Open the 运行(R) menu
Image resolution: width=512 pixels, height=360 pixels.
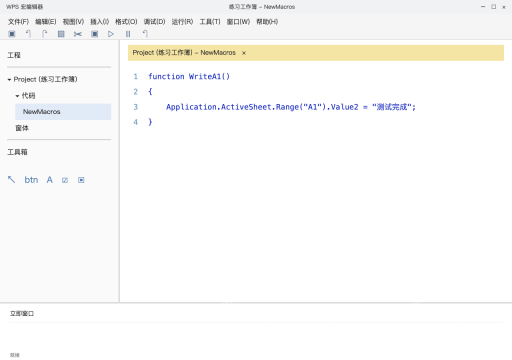click(182, 22)
